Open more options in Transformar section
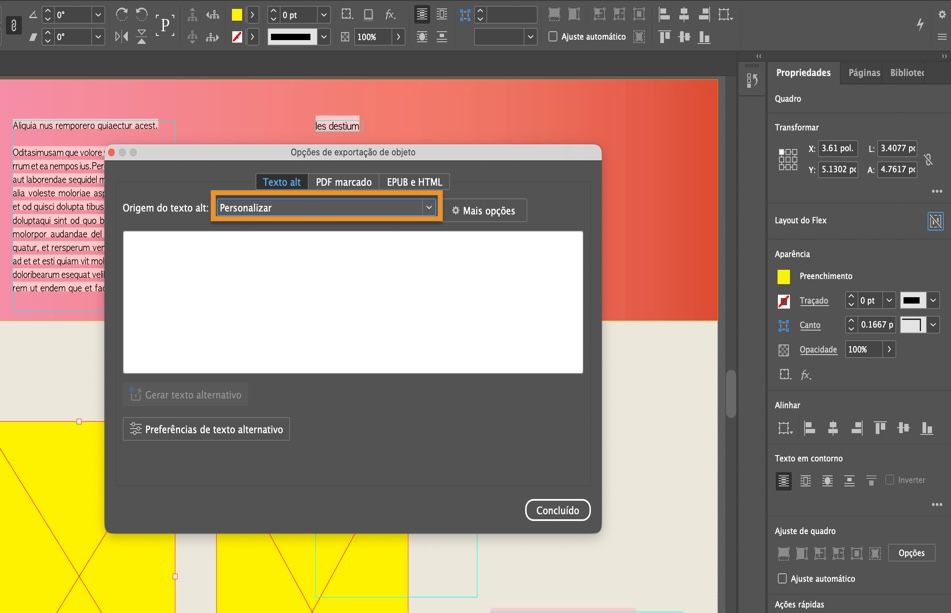Screen dimensions: 951x613 click(x=937, y=192)
